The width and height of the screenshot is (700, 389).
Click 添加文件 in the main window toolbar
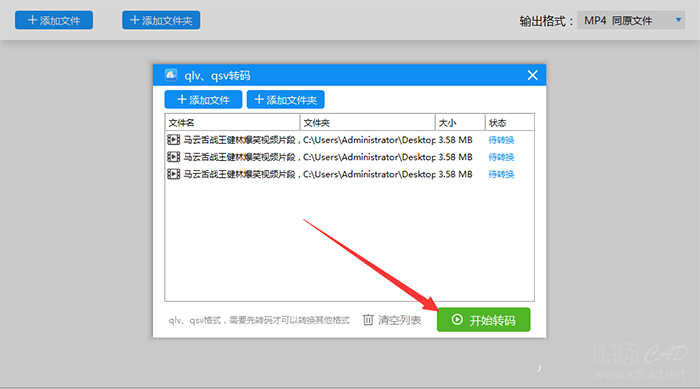pyautogui.click(x=54, y=20)
